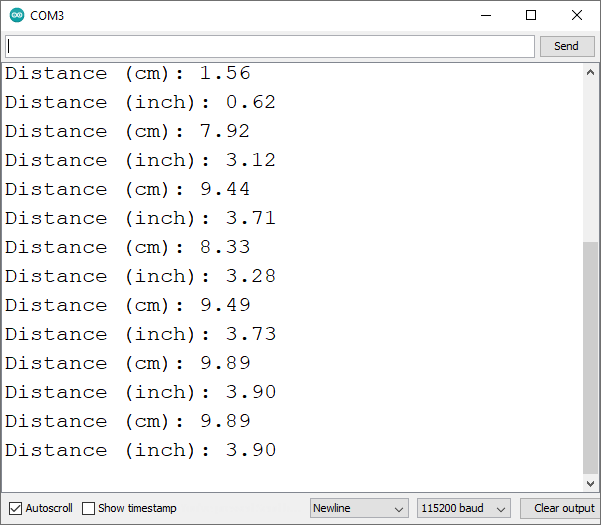Viewport: 601px width, 525px height.
Task: Close the COM3 serial monitor window
Action: tap(577, 16)
